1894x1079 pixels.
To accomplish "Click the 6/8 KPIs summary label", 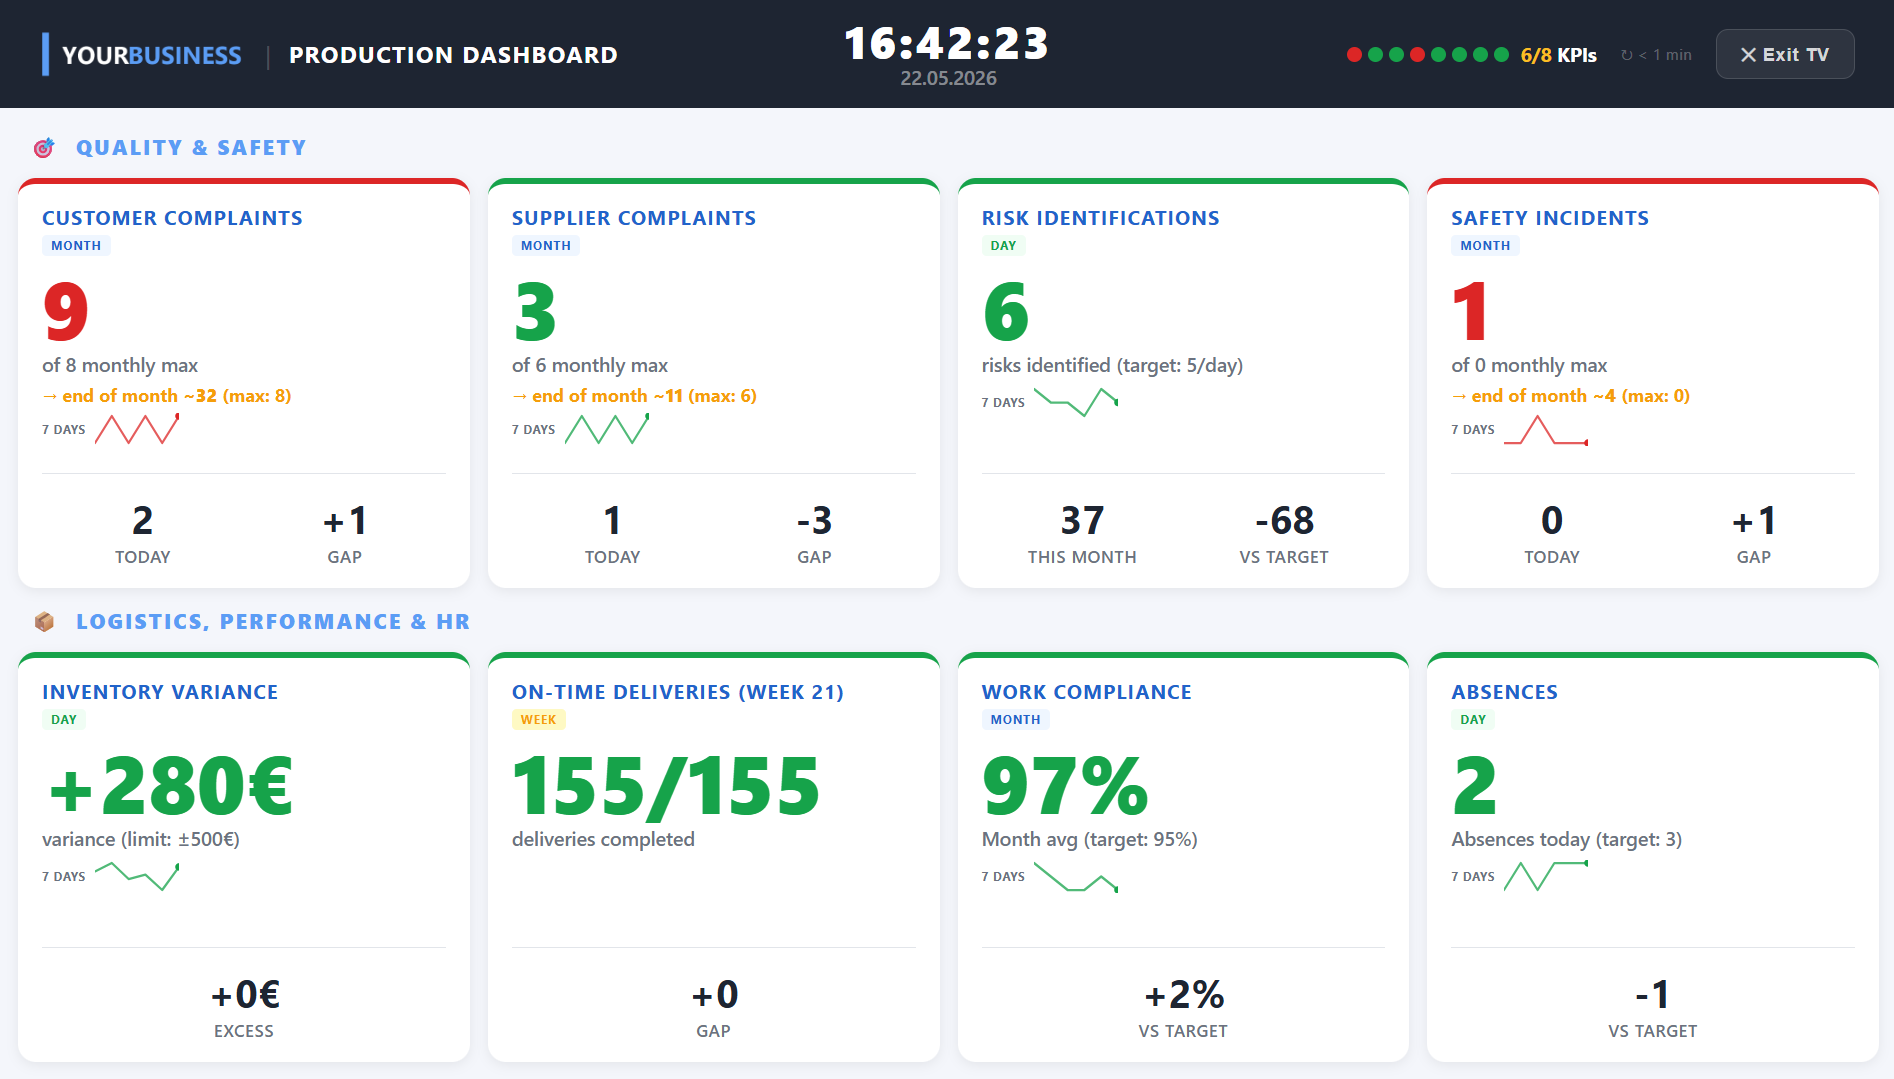I will pos(1558,55).
